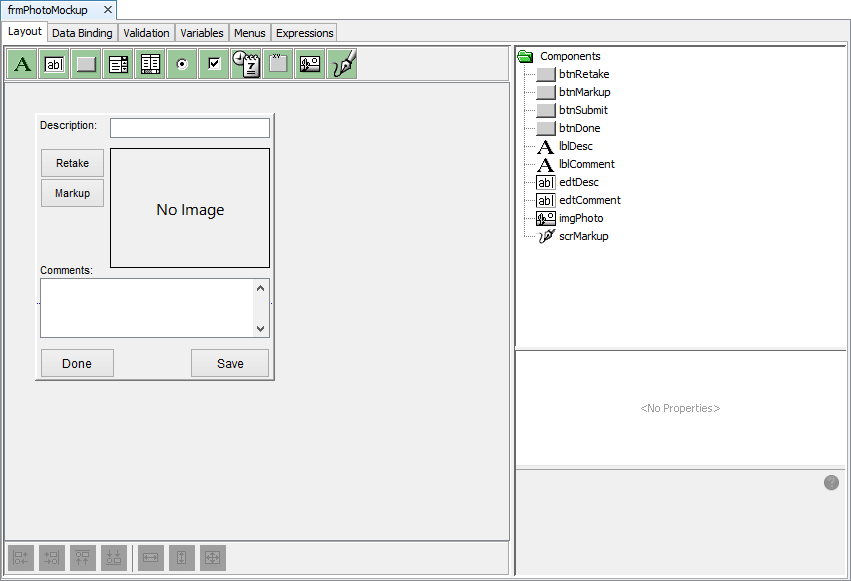Select the Label (A) component tool
Image resolution: width=851 pixels, height=581 pixels.
[x=23, y=64]
